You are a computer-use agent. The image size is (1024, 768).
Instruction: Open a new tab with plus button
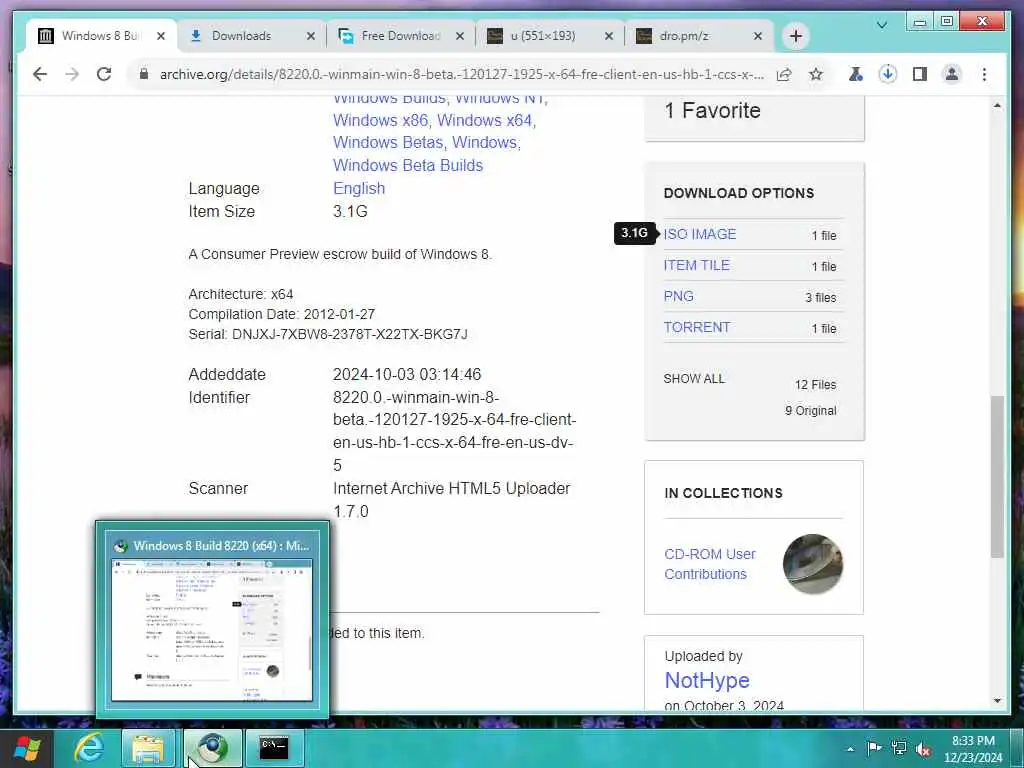click(795, 36)
